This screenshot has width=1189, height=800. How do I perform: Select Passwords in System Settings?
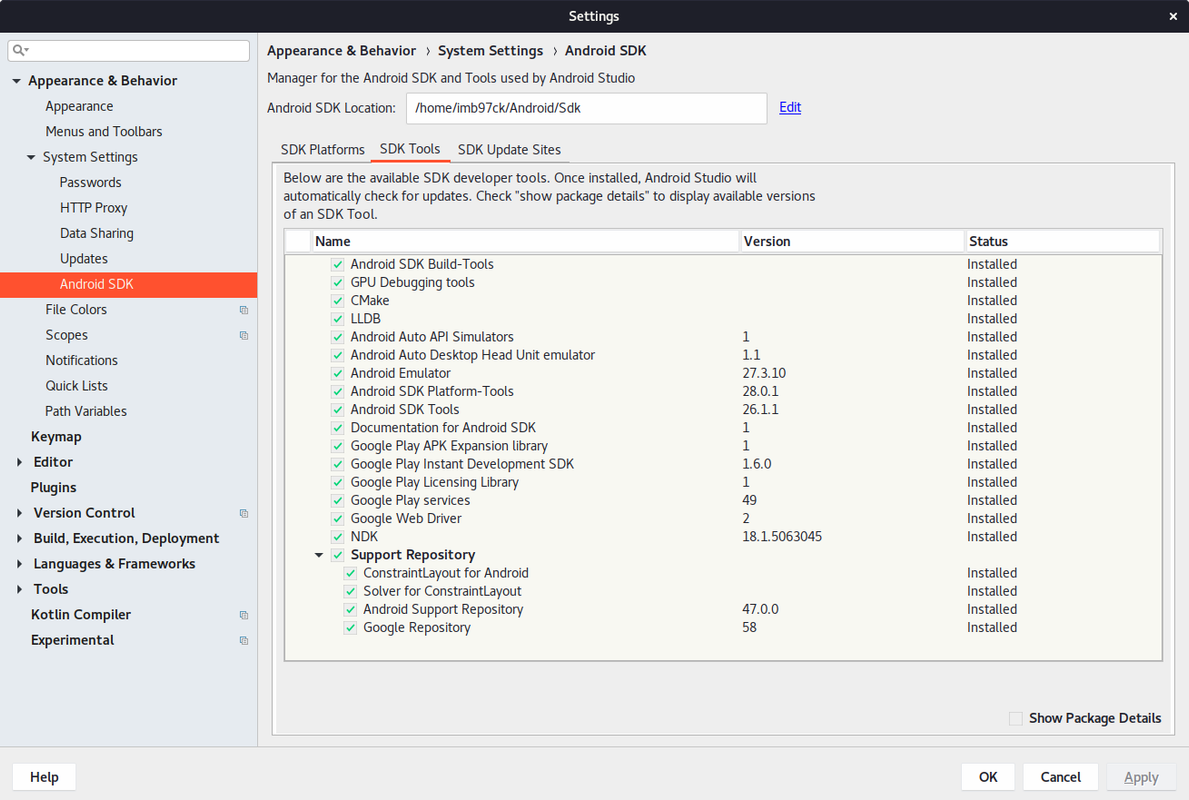pyautogui.click(x=90, y=182)
